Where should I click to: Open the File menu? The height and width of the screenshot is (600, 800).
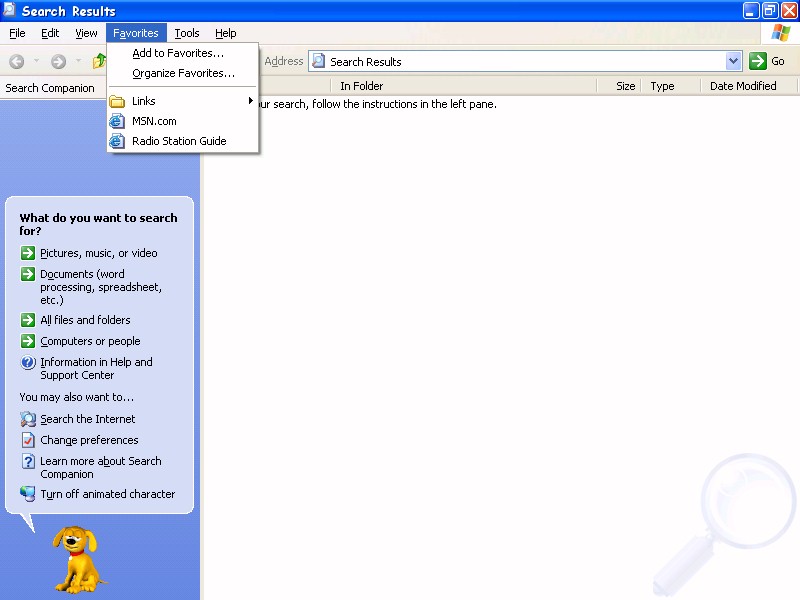[17, 33]
